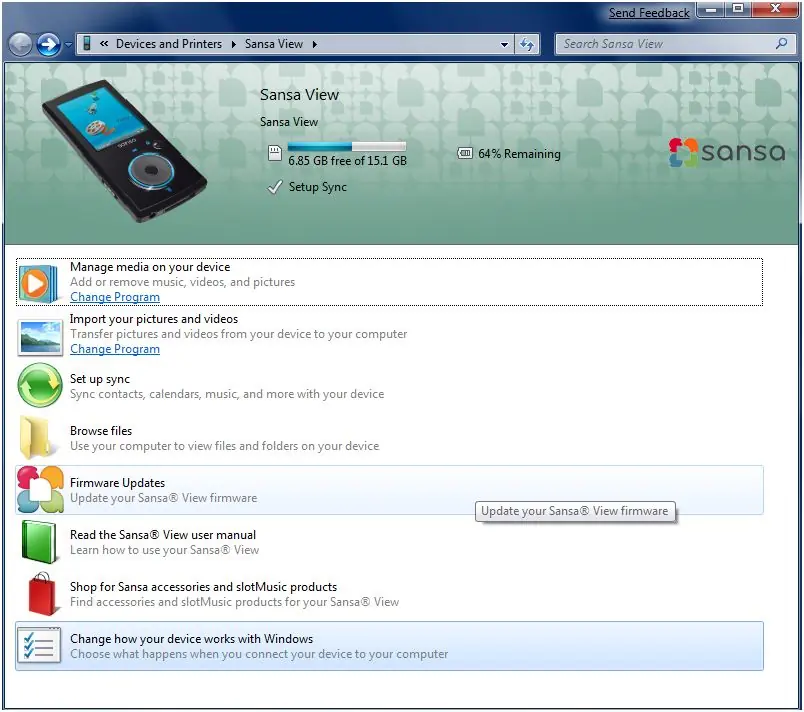Open Import your pictures and videos
Image resolution: width=804 pixels, height=712 pixels.
pos(389,334)
